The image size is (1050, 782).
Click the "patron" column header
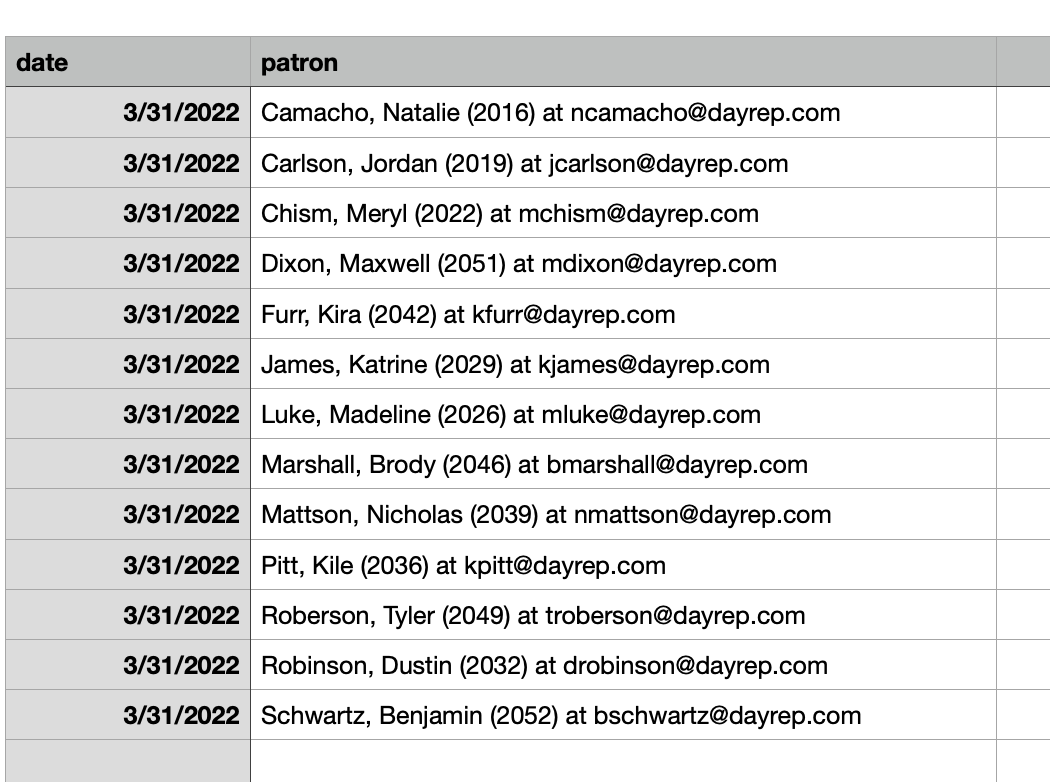(622, 62)
